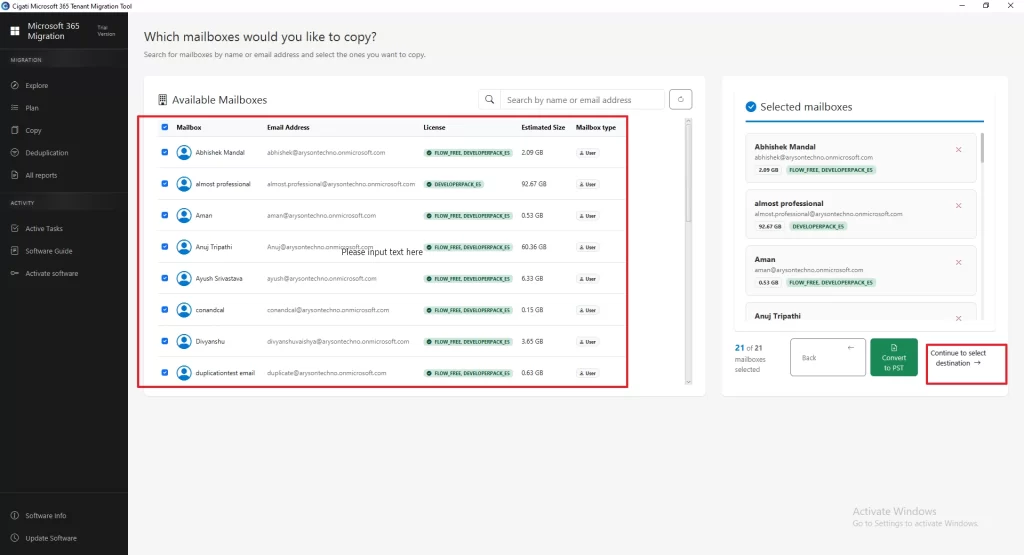The image size is (1024, 555).
Task: Focus the Search by name or email field
Action: pyautogui.click(x=582, y=99)
